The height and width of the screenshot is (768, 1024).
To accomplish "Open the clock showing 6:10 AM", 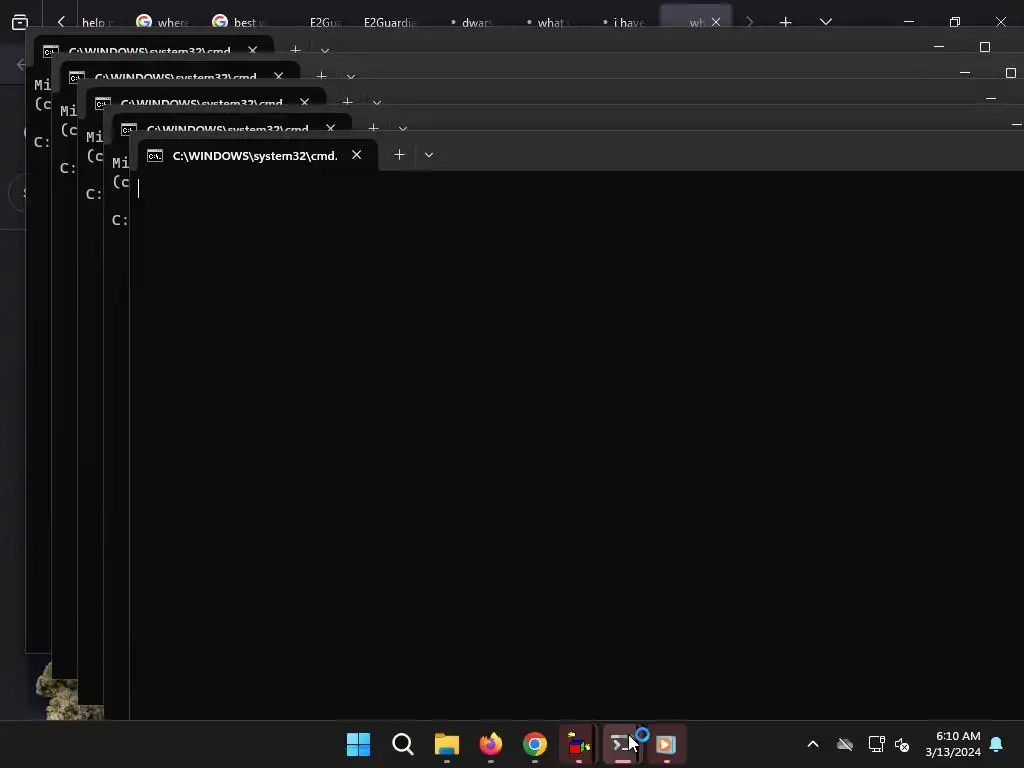I will (x=953, y=744).
